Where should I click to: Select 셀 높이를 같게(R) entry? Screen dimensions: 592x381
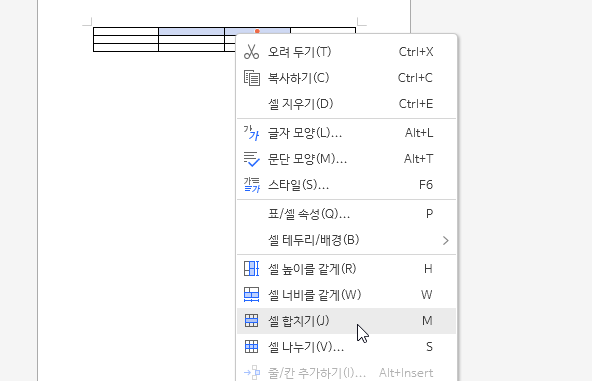pos(346,269)
